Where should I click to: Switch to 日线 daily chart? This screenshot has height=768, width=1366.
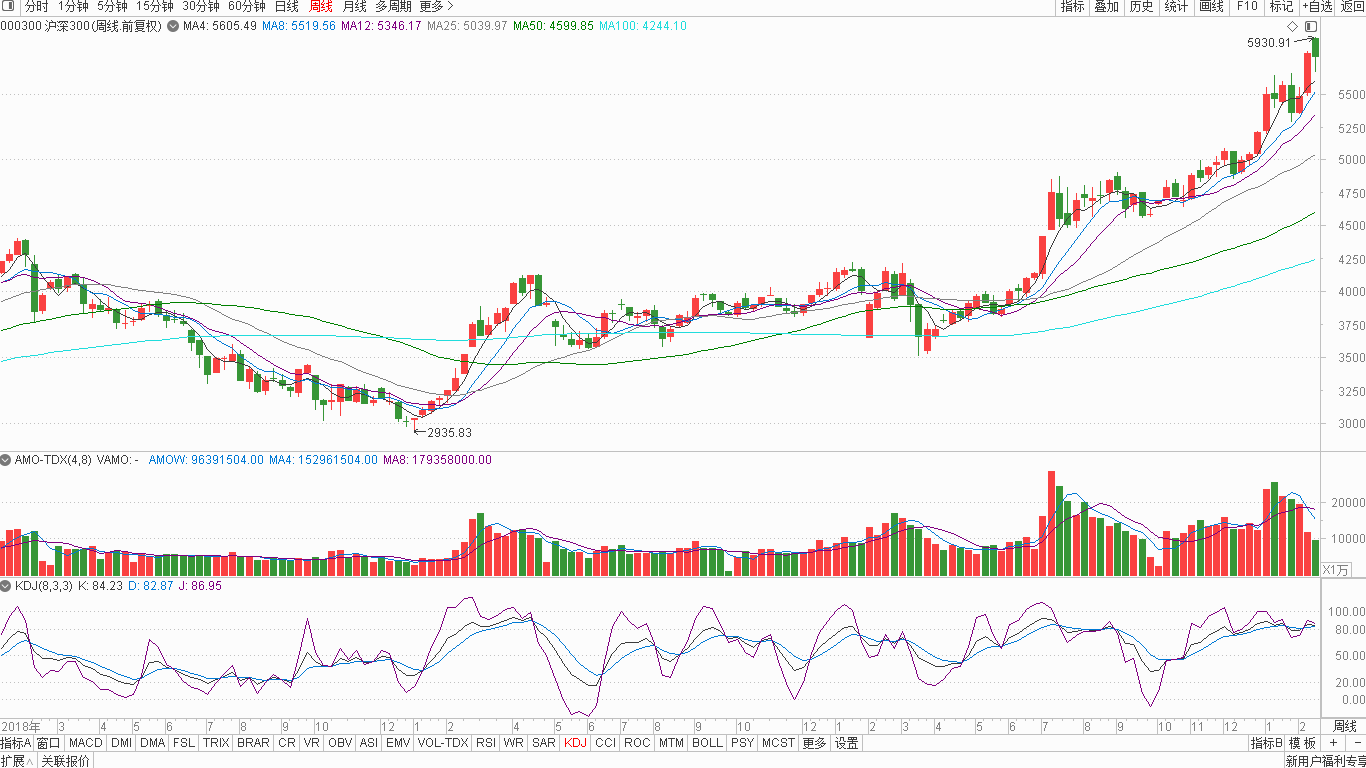pyautogui.click(x=286, y=6)
